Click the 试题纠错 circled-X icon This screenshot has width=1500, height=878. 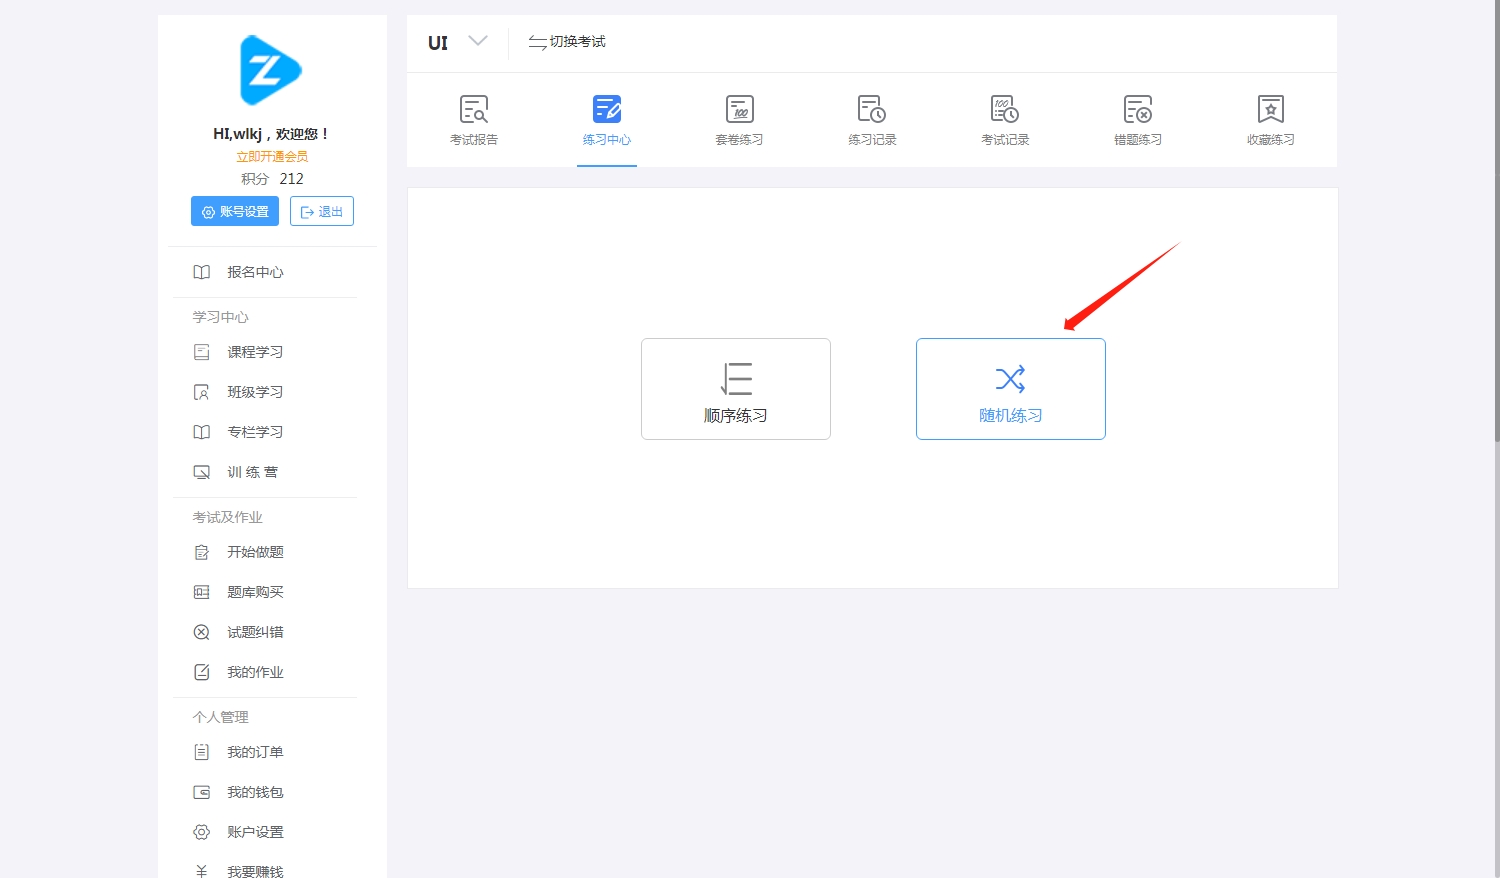[x=202, y=632]
